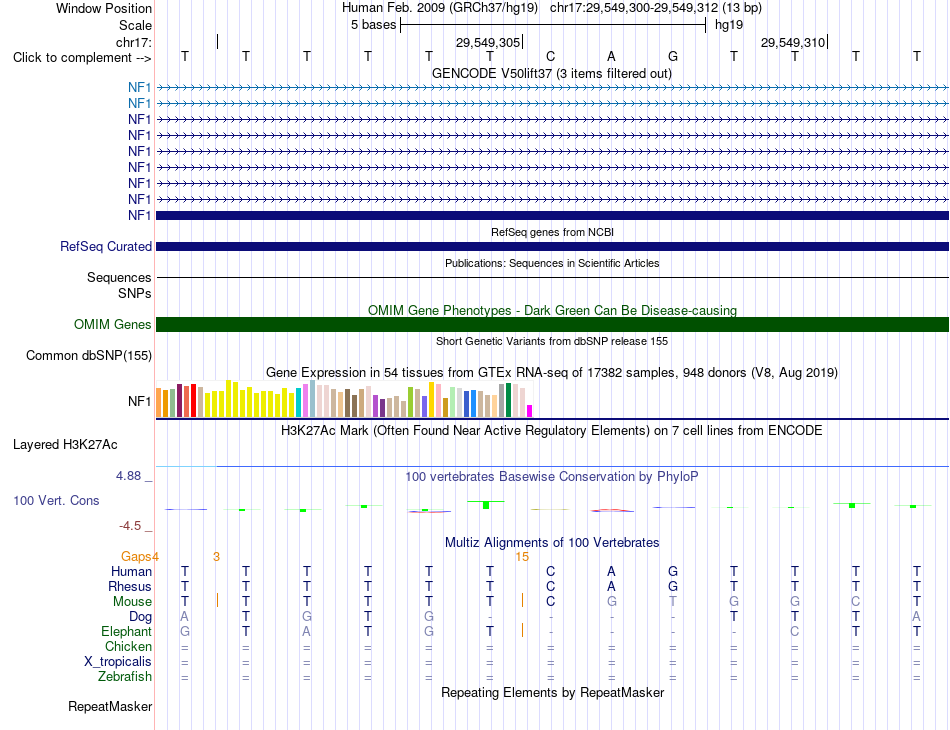Click the 'Common dbSNP(155)' track label
Image resolution: width=950 pixels, height=730 pixels.
point(88,355)
